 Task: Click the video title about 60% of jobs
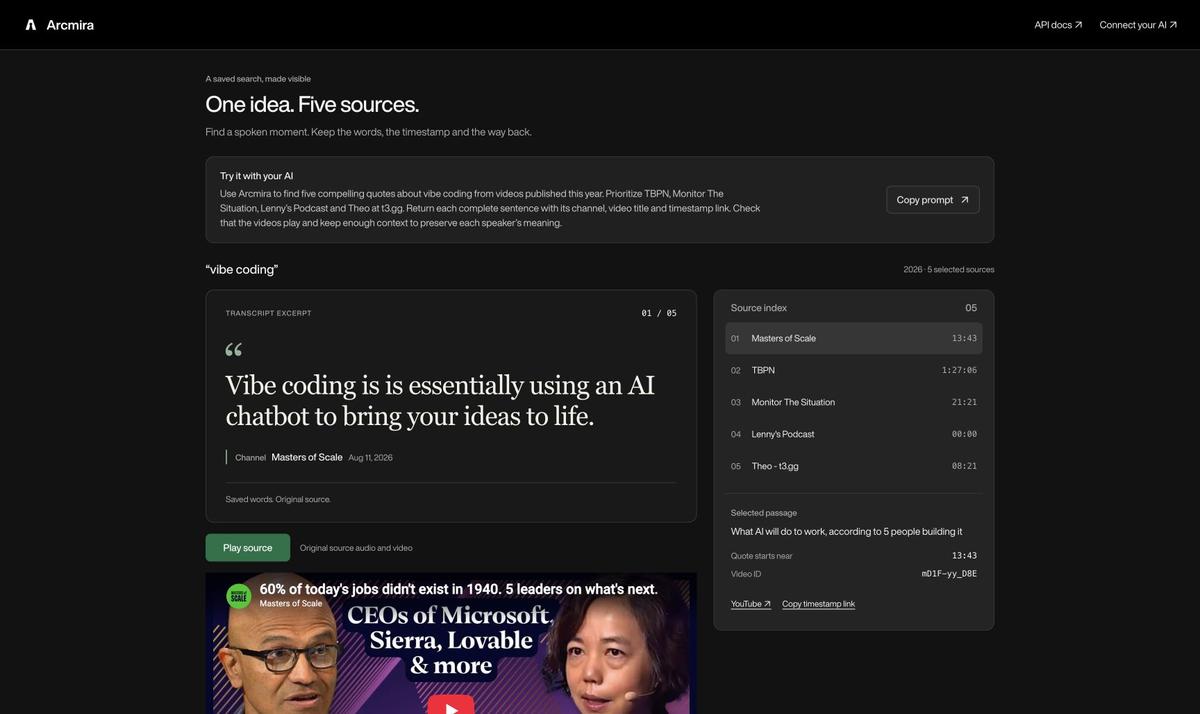click(x=459, y=589)
